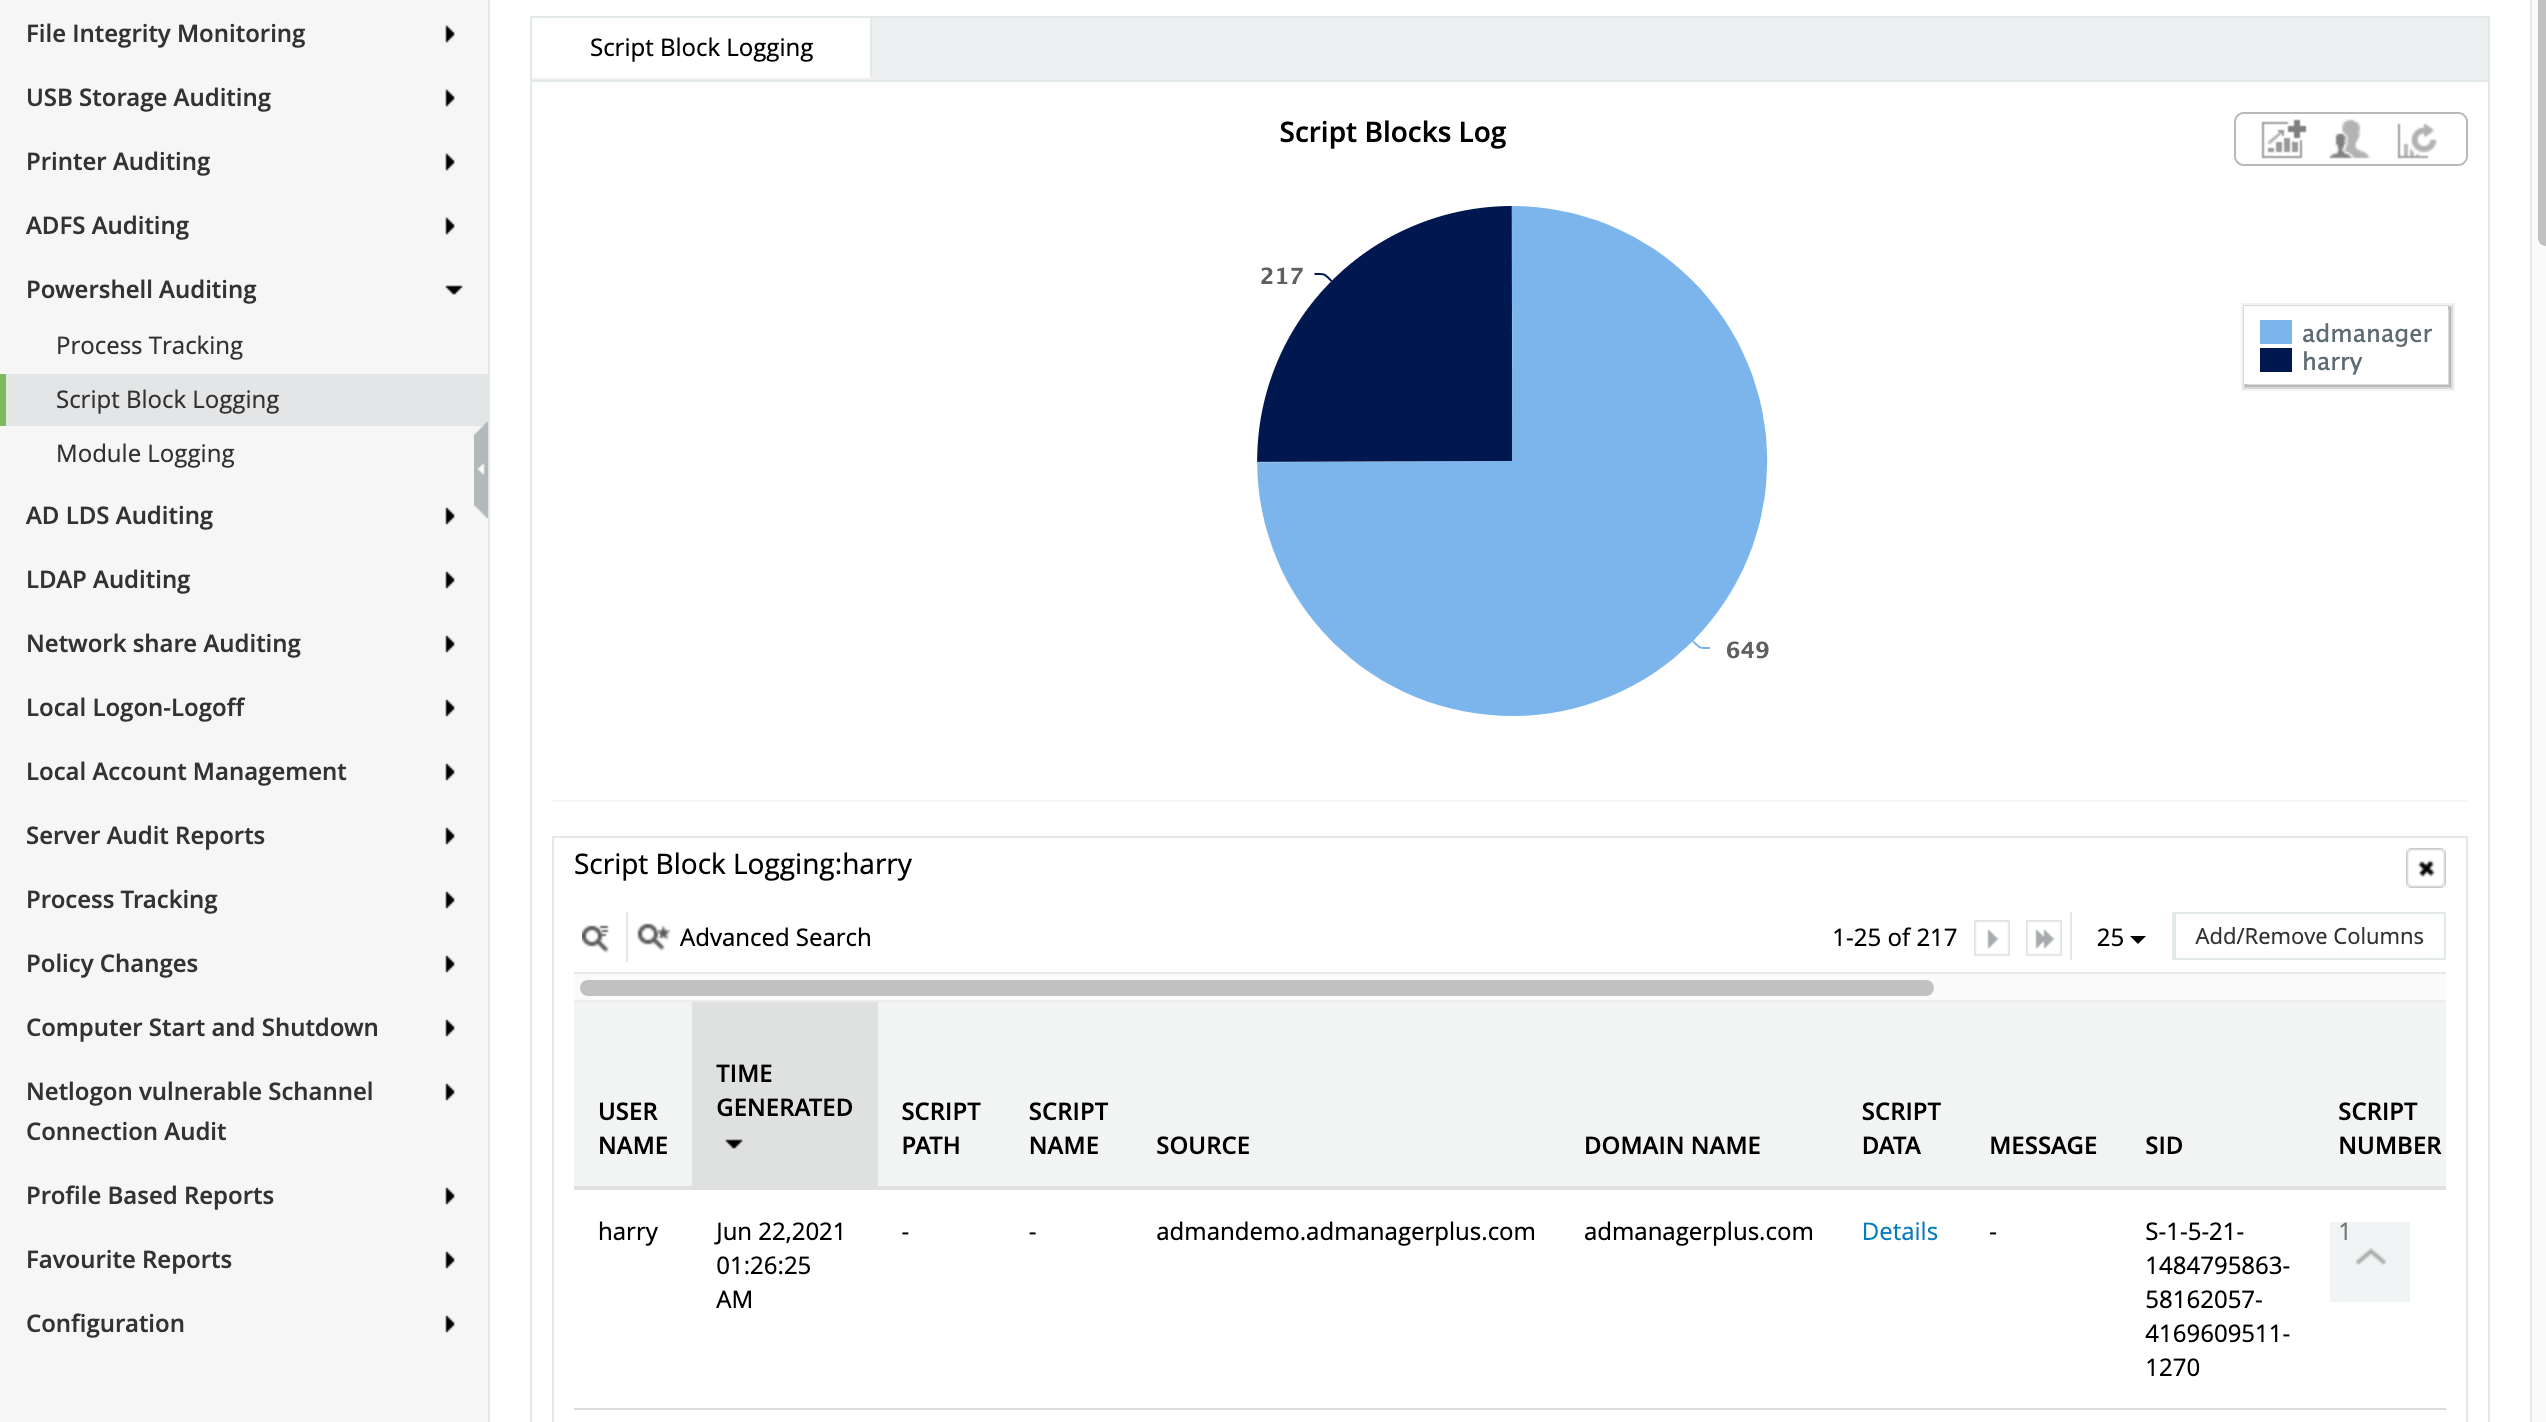
Task: Close the Script Block Logging:harry panel
Action: [2425, 868]
